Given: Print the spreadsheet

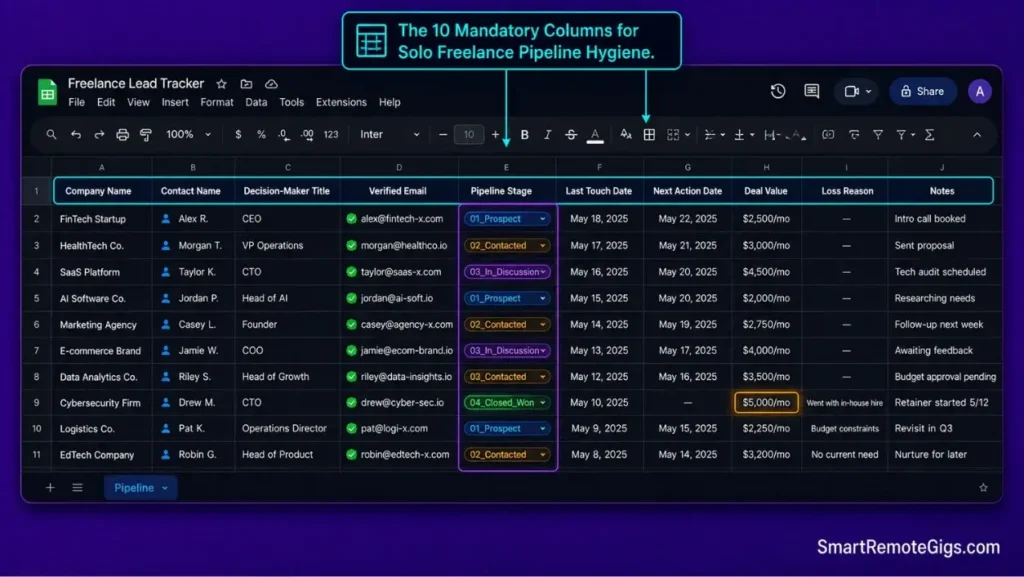Looking at the screenshot, I should [122, 134].
